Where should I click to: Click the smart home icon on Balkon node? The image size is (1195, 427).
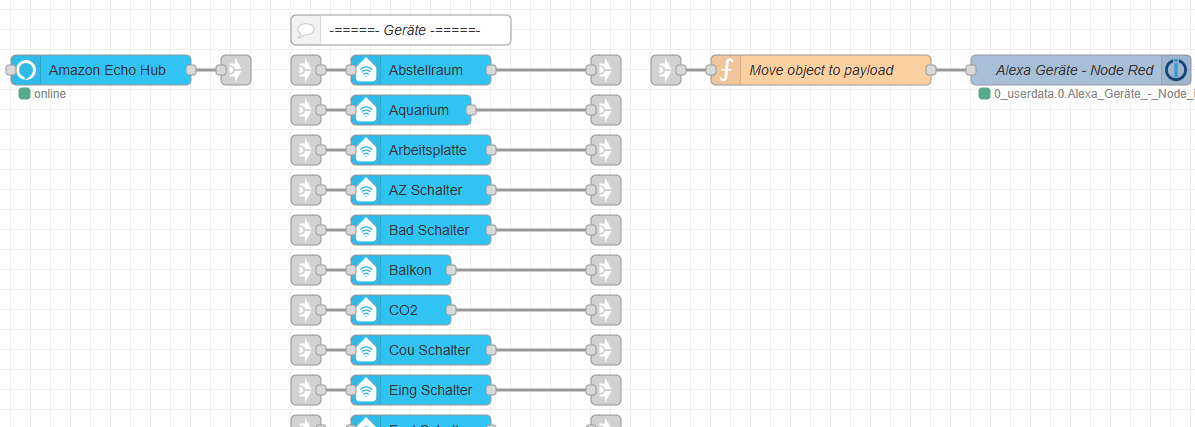366,270
